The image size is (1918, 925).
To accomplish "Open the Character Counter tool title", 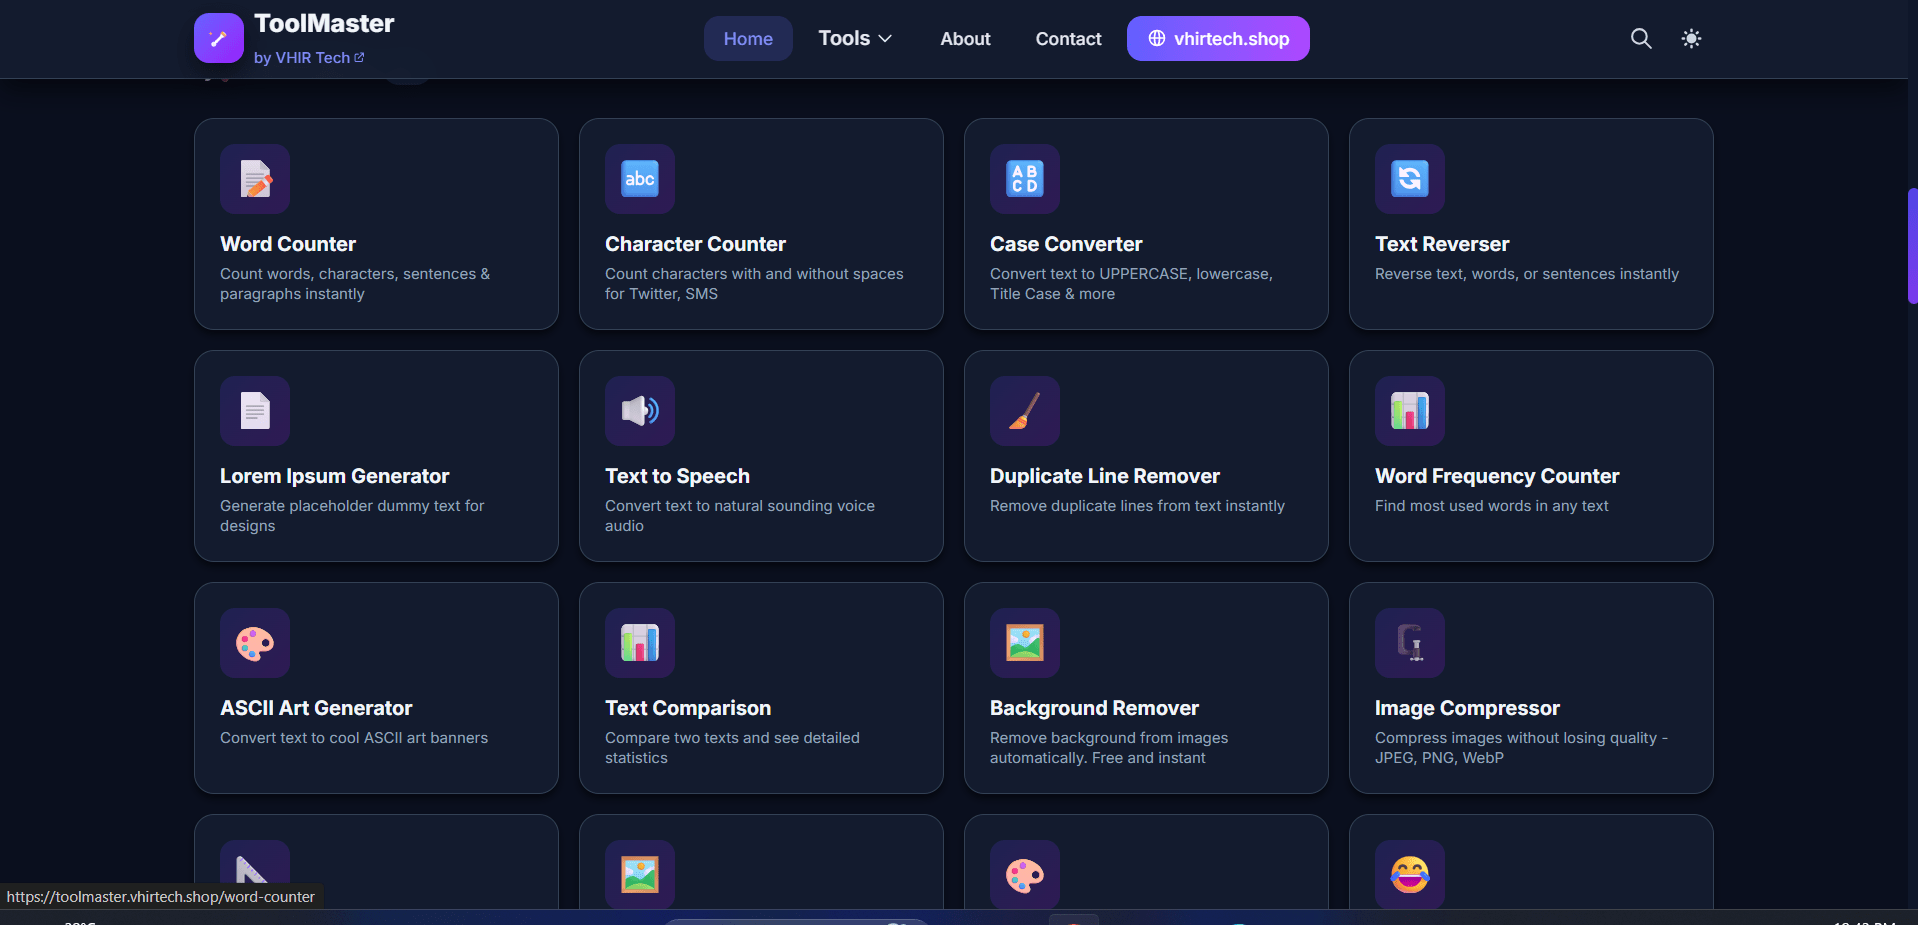I will 695,244.
